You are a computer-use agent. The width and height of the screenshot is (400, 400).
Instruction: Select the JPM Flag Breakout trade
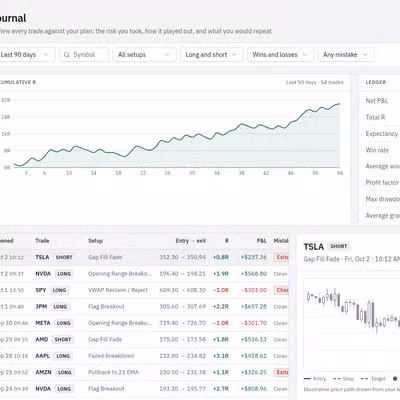(x=144, y=306)
